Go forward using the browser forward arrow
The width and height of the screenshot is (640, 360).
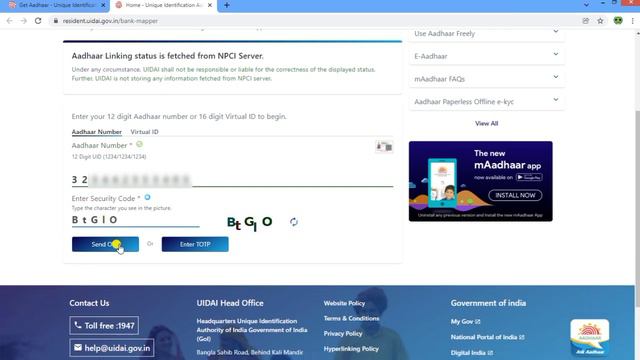point(24,21)
